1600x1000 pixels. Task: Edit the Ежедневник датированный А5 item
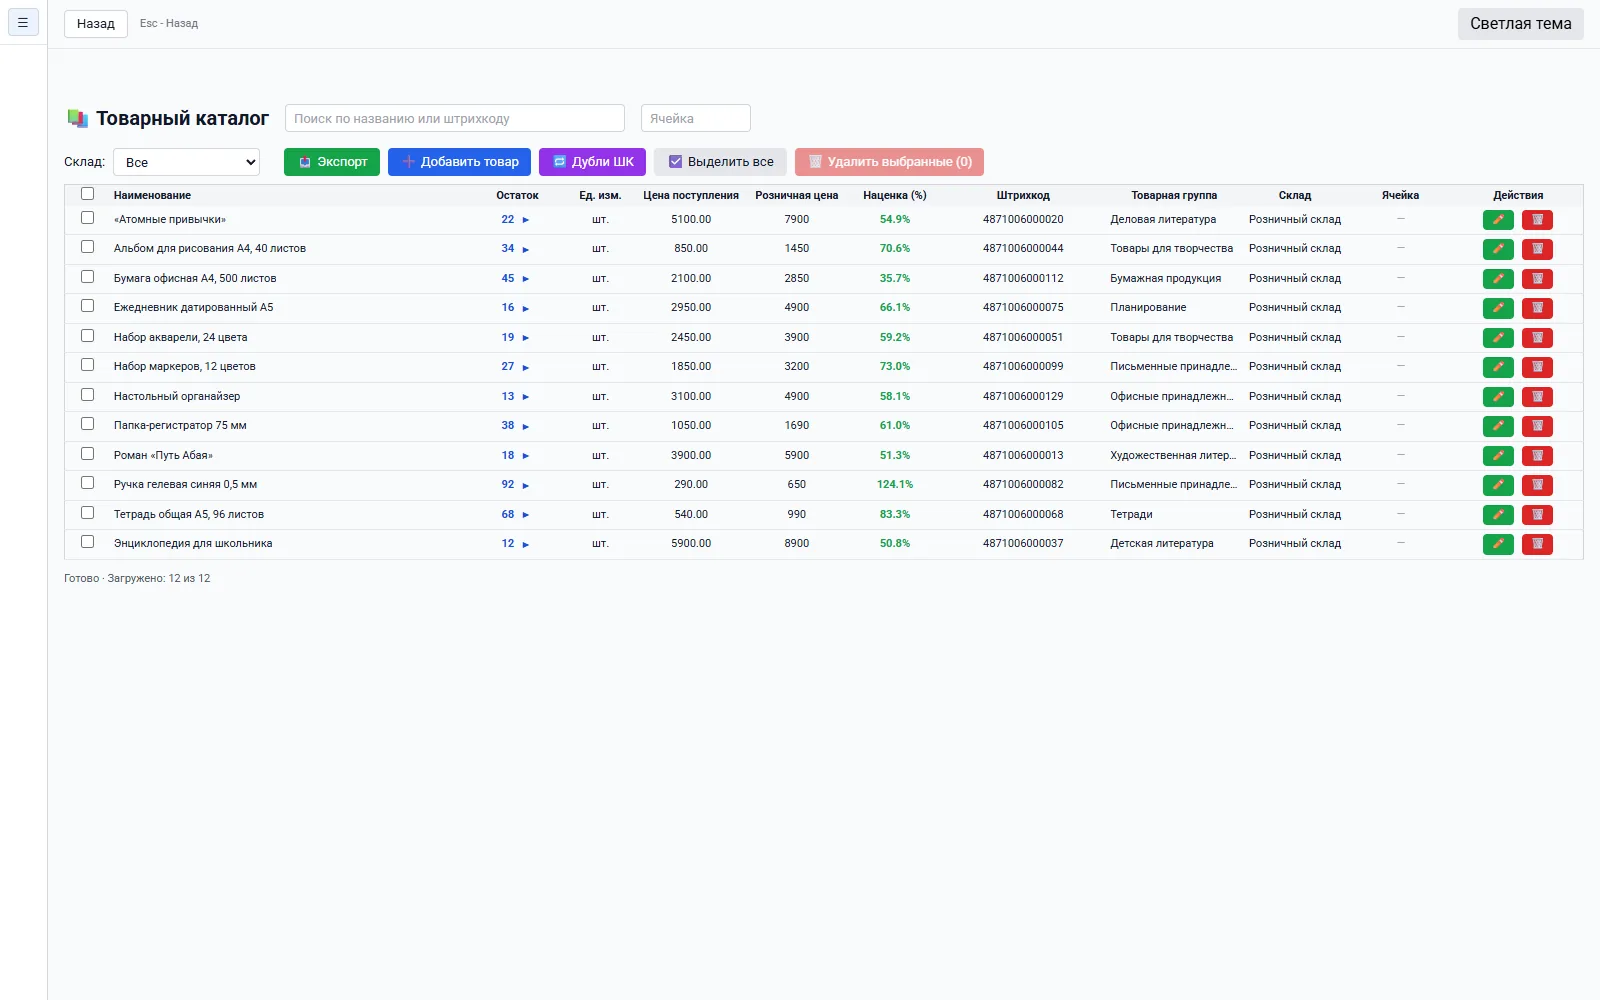[1498, 308]
